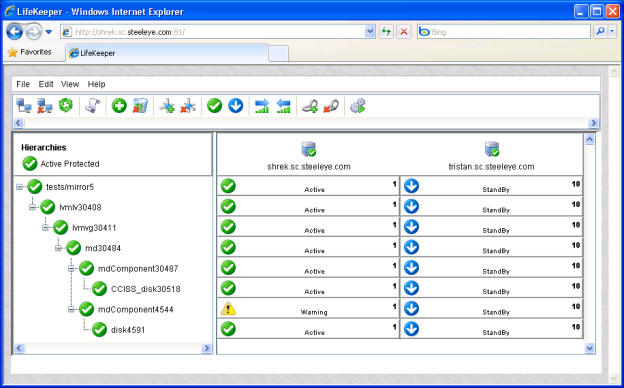Click the Disconnect server icon with red X
This screenshot has width=624, height=388.
[45, 106]
